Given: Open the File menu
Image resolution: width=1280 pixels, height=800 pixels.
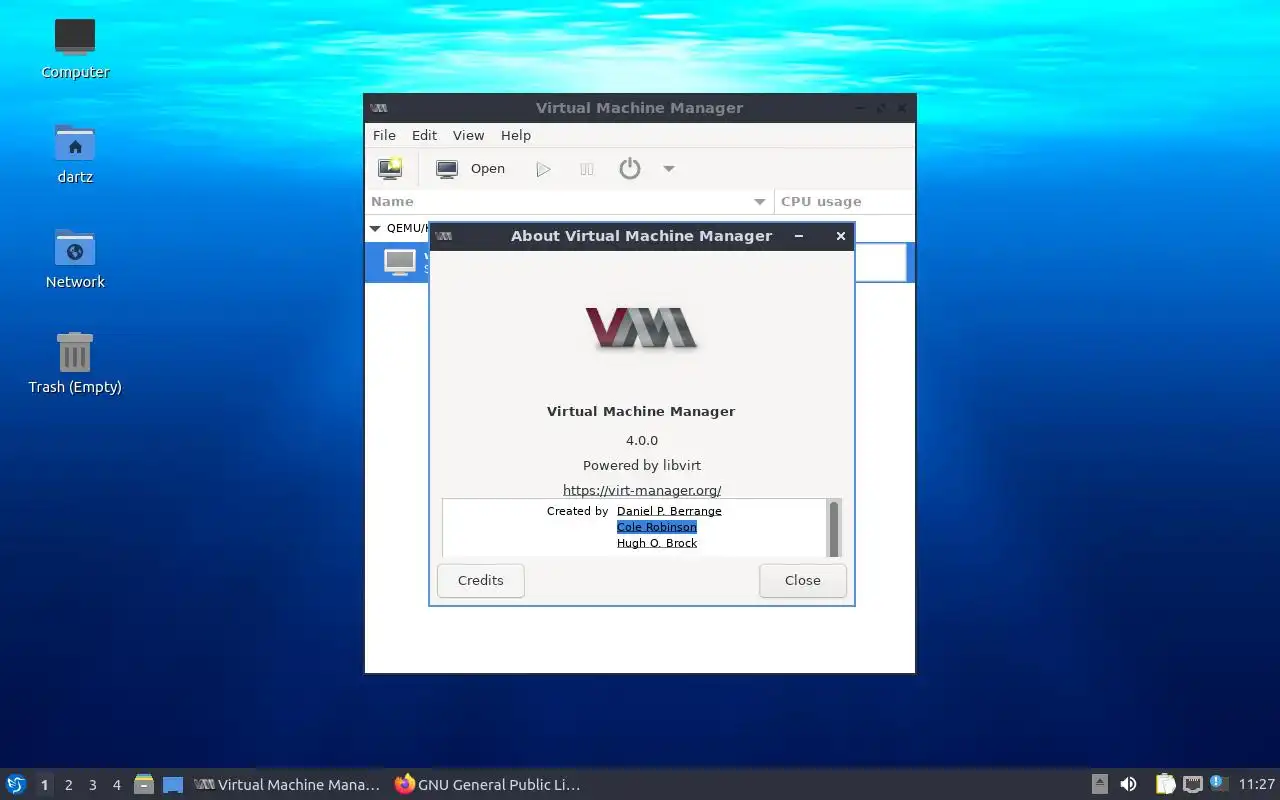Looking at the screenshot, I should [384, 135].
